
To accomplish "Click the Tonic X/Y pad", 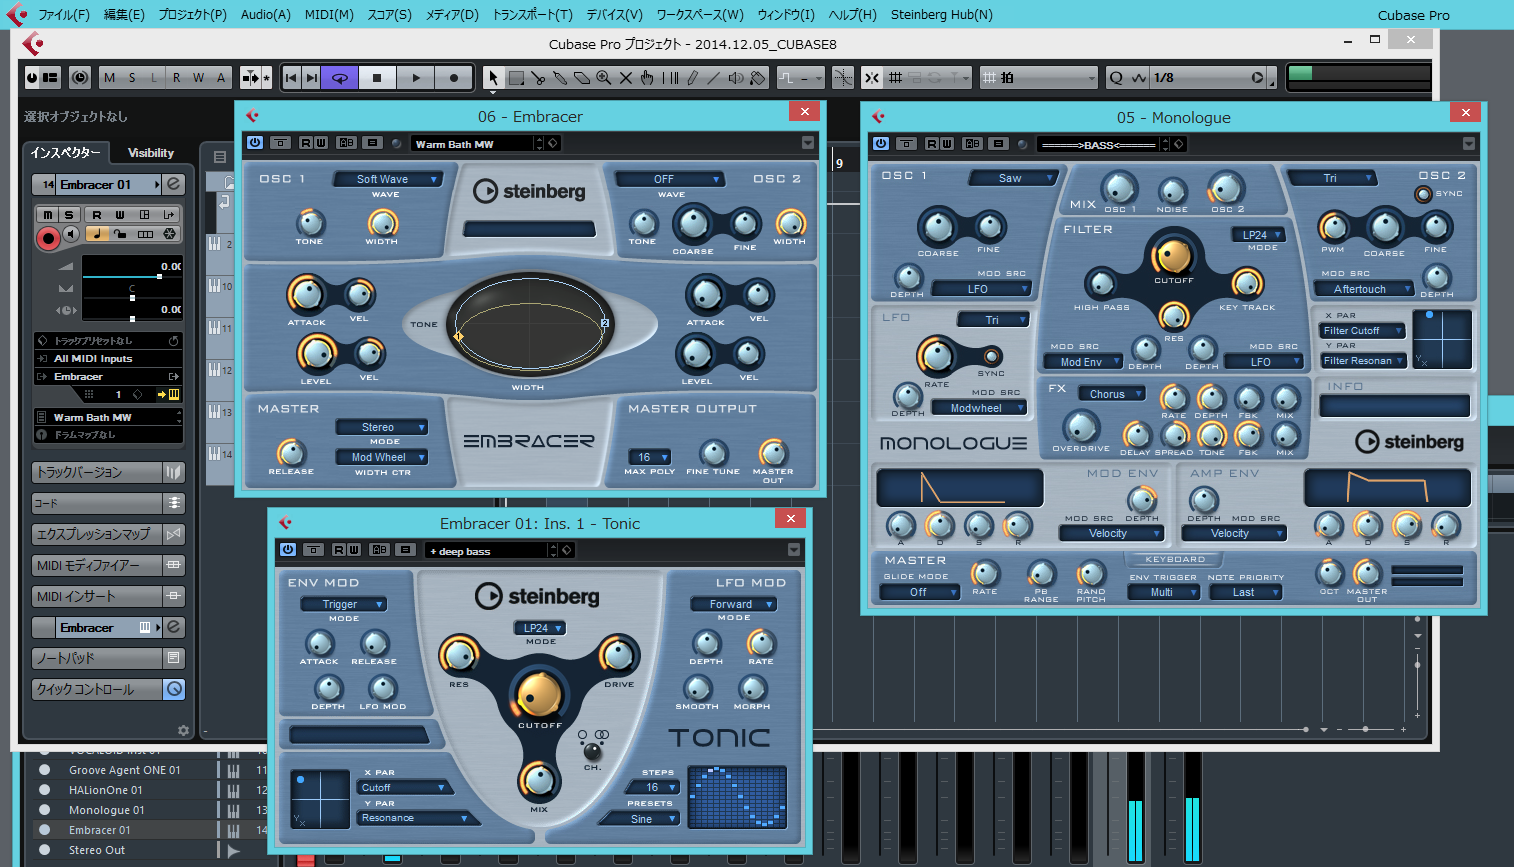I will click(x=320, y=799).
